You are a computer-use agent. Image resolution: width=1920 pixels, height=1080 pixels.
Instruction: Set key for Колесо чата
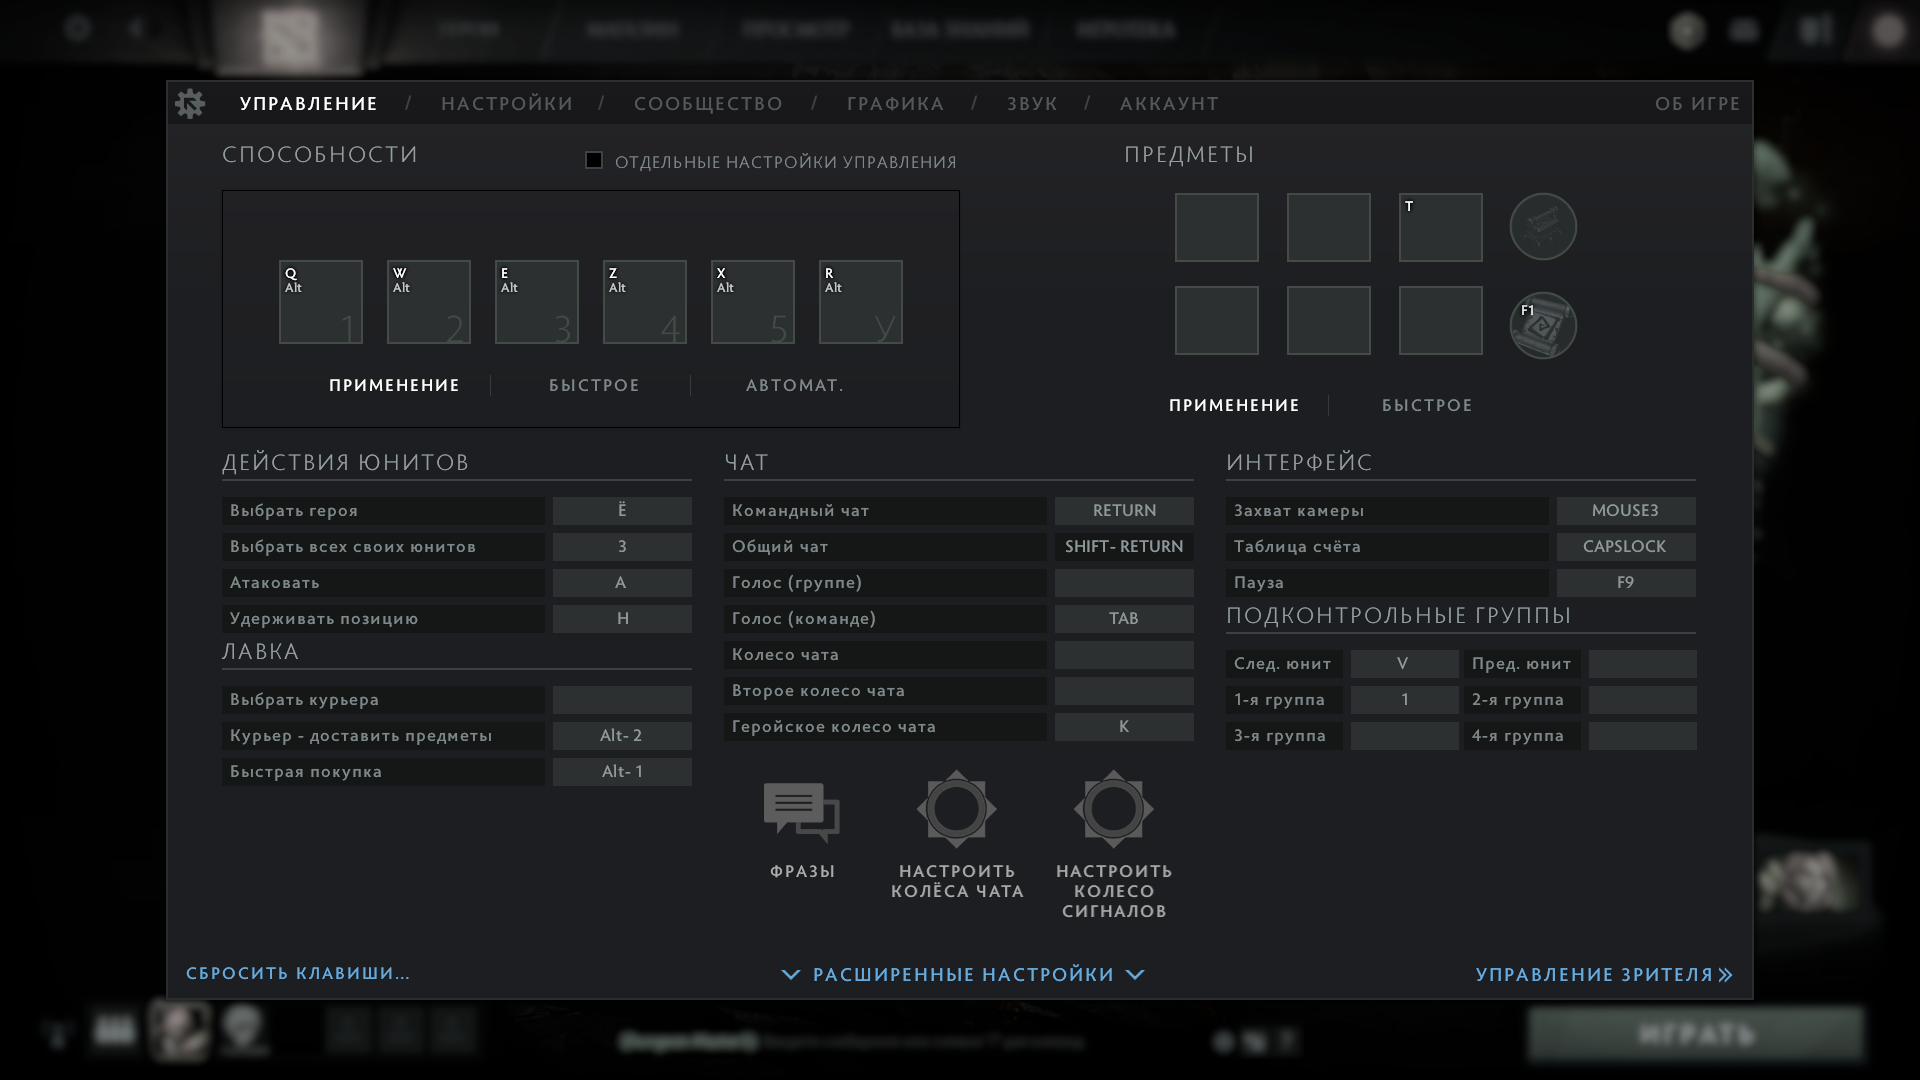(x=1124, y=655)
